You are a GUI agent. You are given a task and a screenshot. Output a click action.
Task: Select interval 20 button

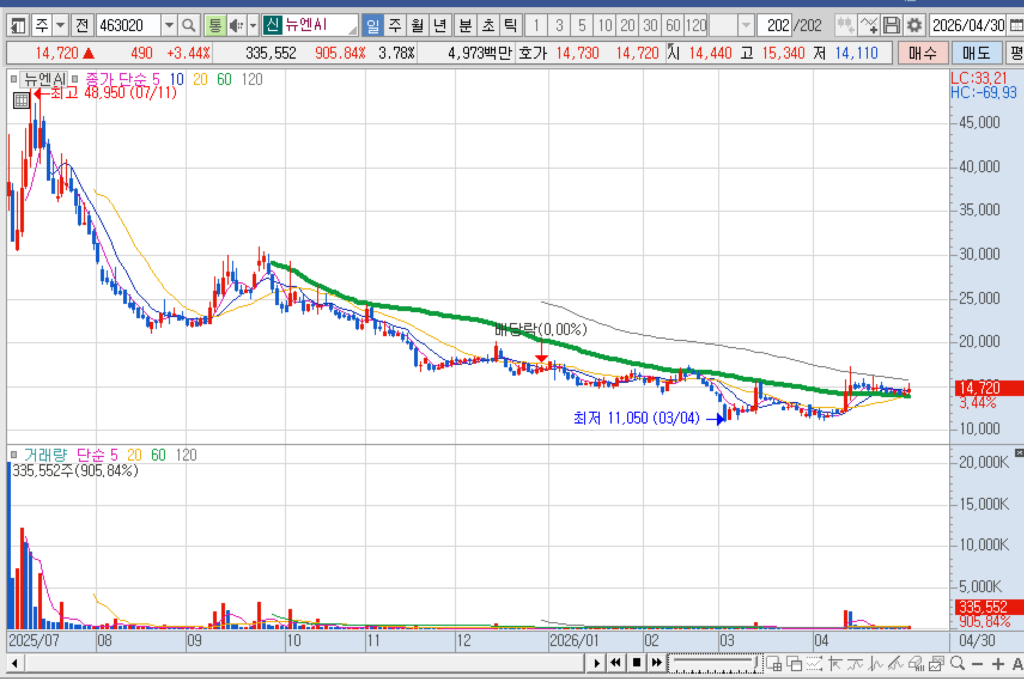(x=628, y=25)
